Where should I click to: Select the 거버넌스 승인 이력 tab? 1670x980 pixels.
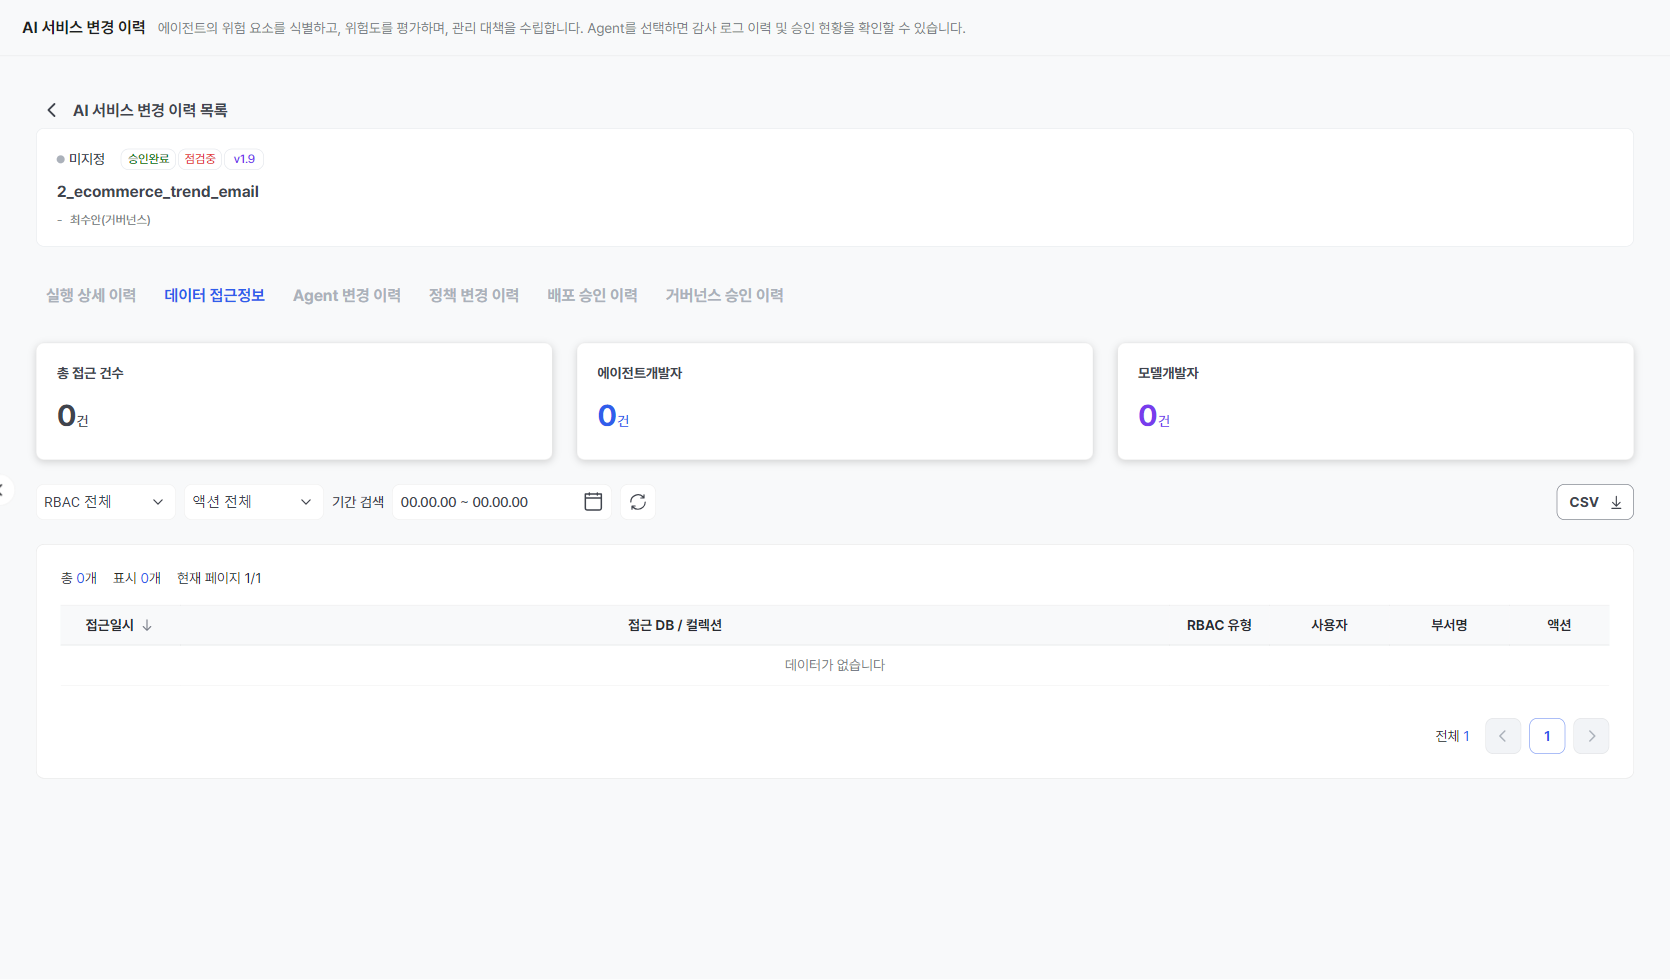725,295
